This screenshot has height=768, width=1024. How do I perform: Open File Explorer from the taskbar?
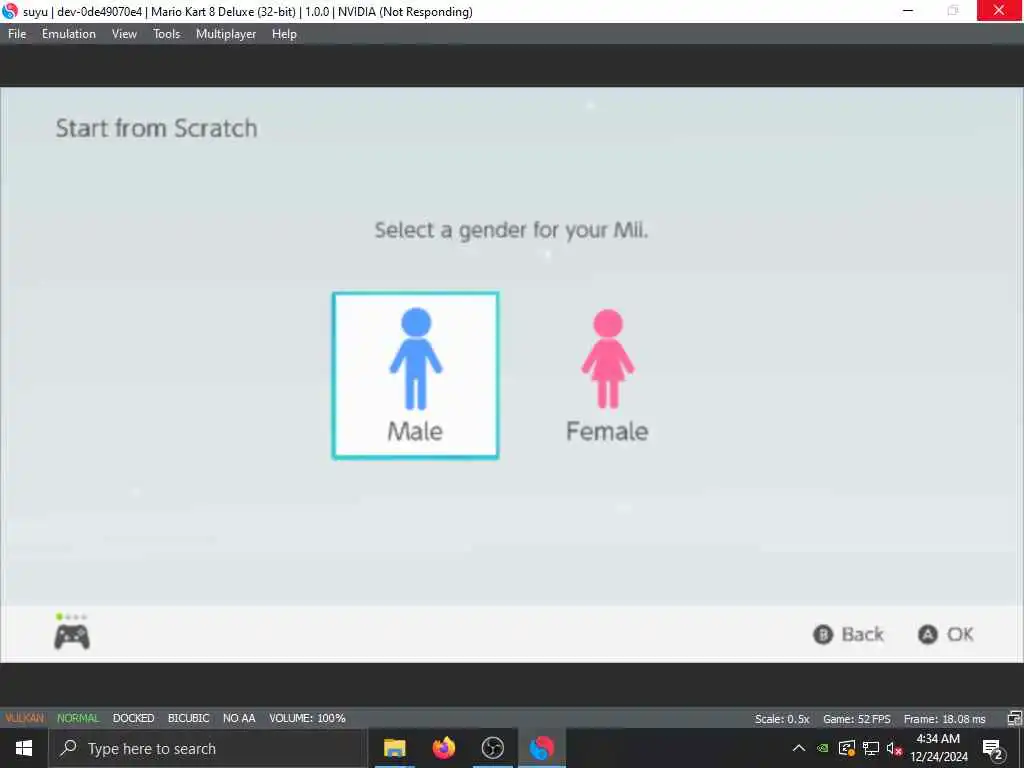point(394,748)
